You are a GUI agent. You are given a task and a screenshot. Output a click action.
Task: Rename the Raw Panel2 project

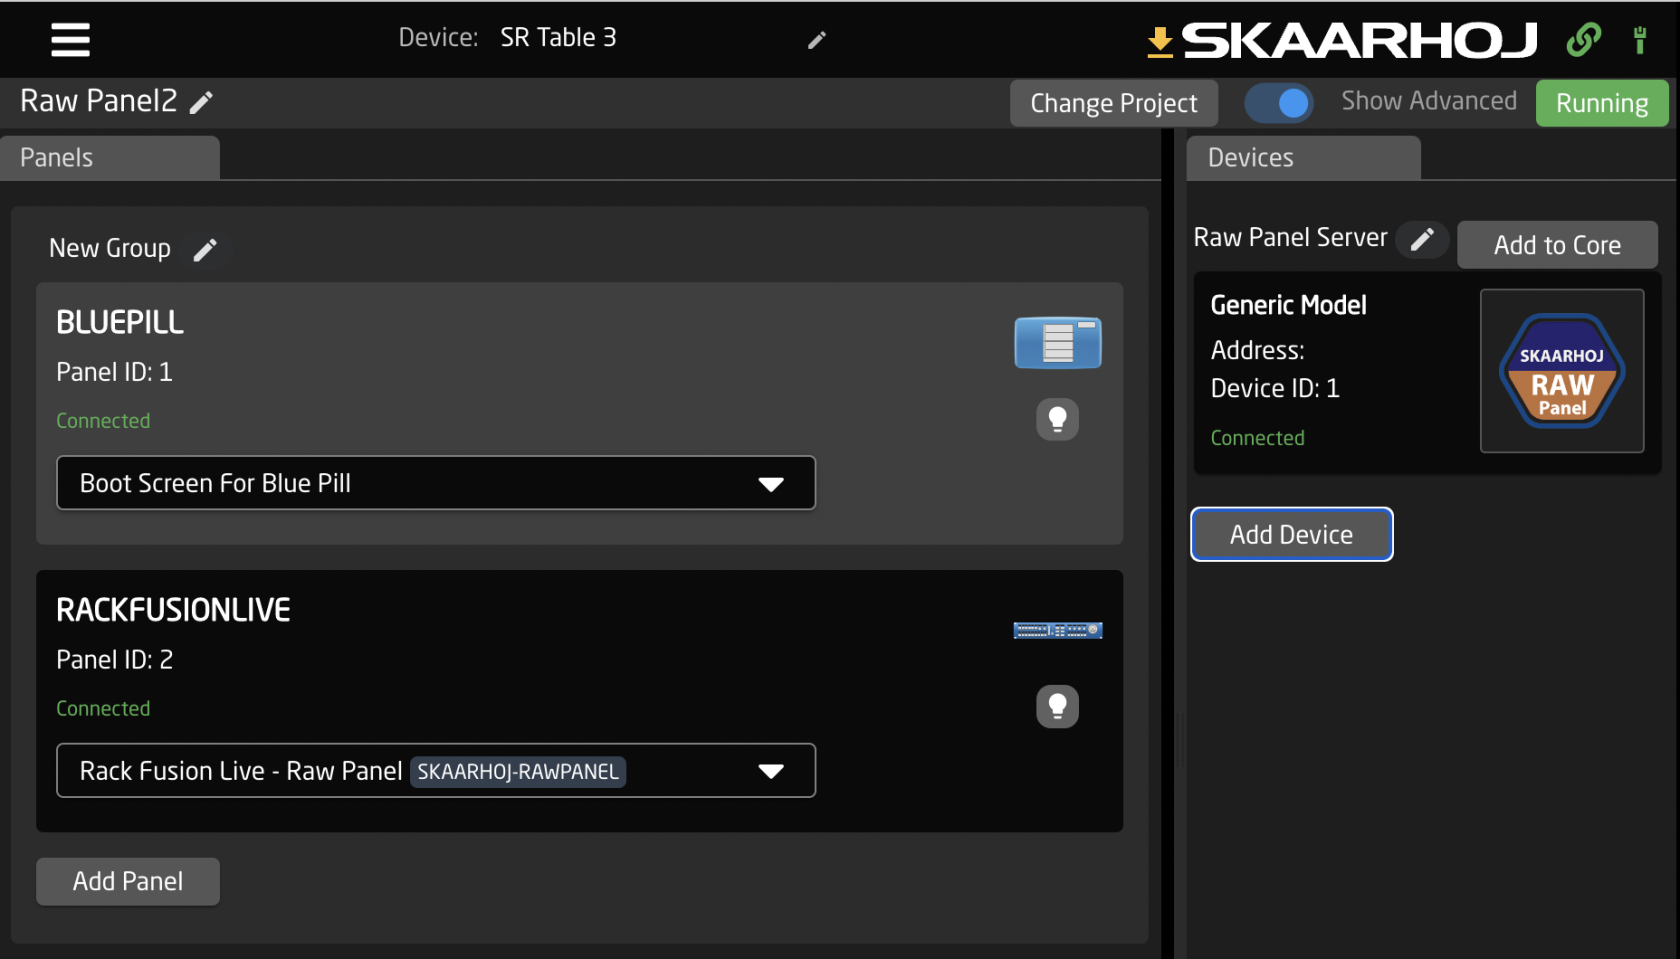[201, 102]
